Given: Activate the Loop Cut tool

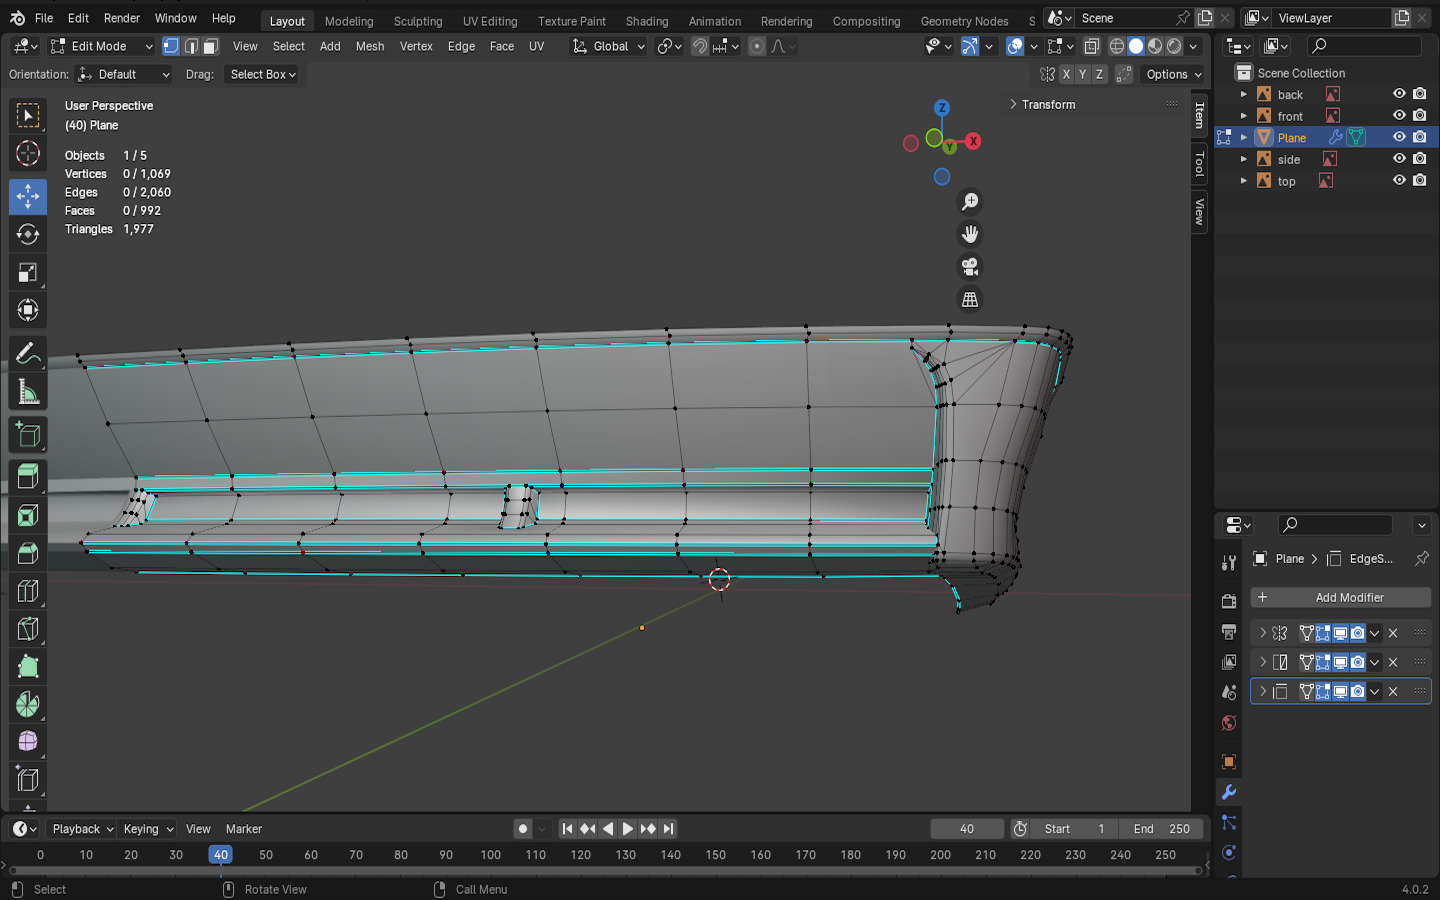Looking at the screenshot, I should 28,591.
